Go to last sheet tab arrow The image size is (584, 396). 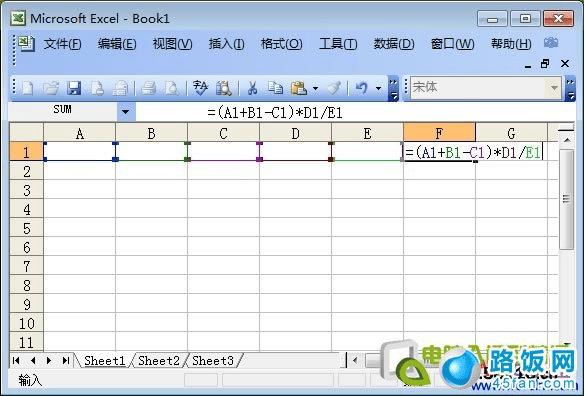66,360
